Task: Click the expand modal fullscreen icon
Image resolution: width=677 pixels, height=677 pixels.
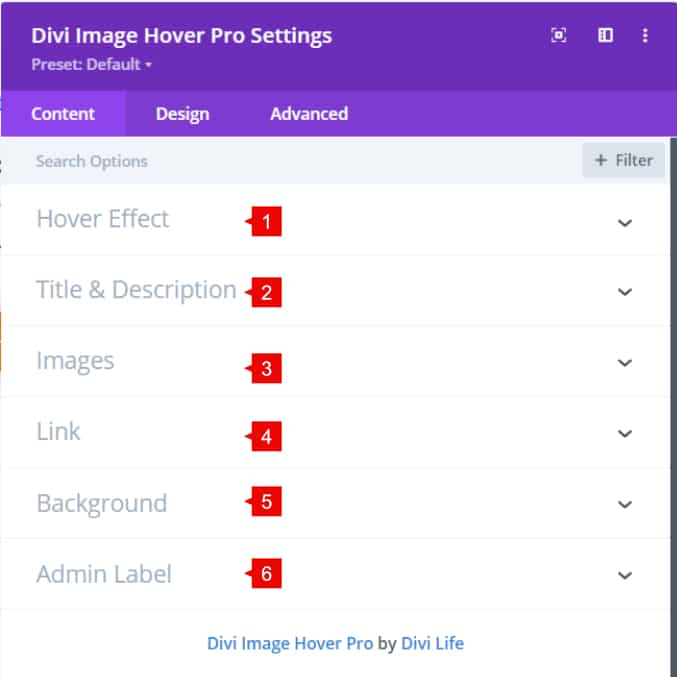Action: pyautogui.click(x=559, y=35)
